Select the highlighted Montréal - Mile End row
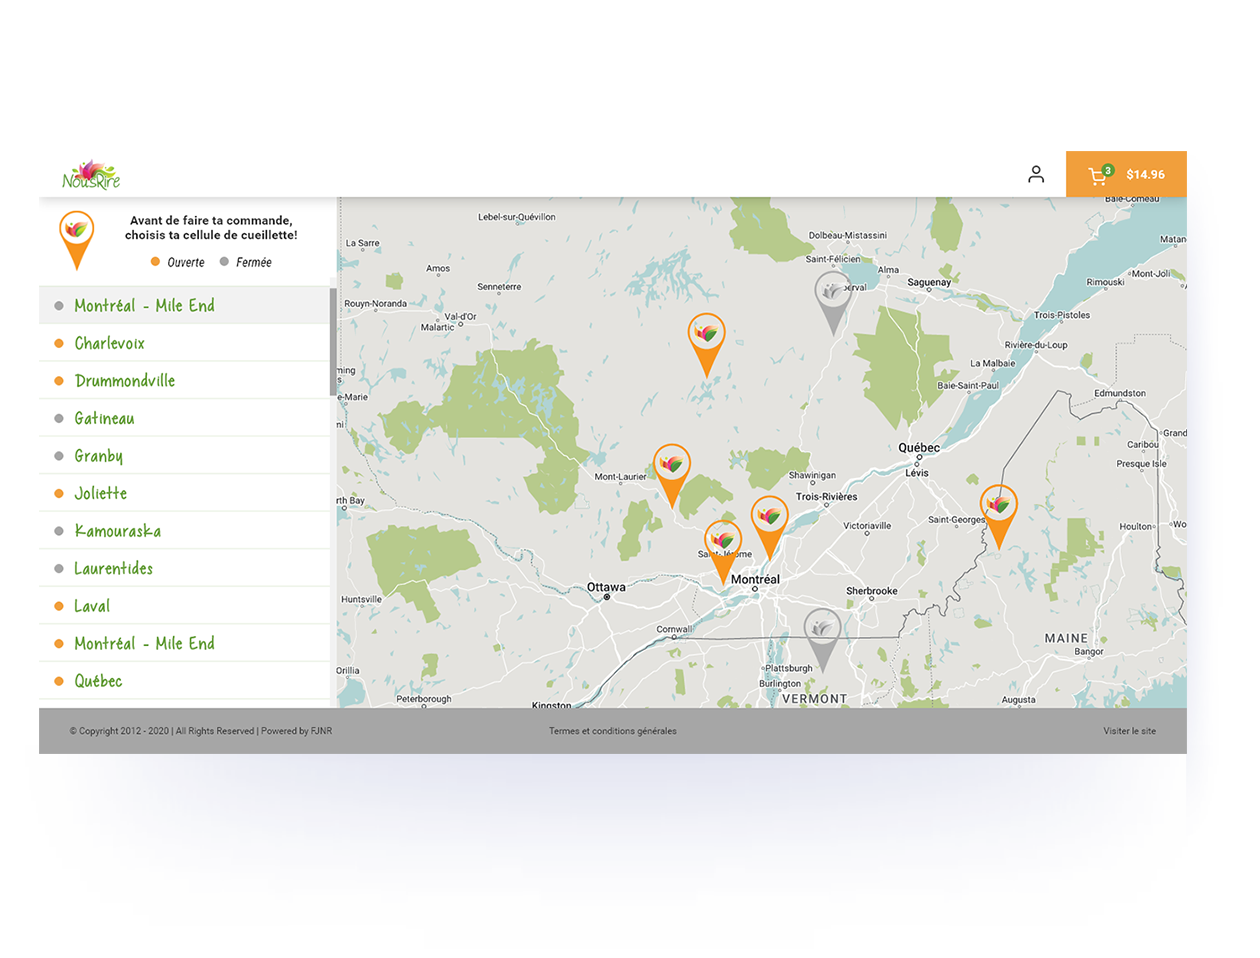Viewport: 1260px width, 958px height. [x=184, y=305]
